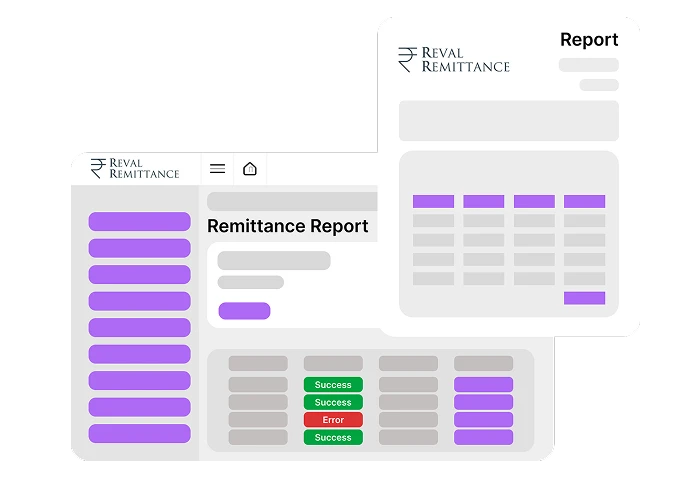Click the Remittance Report heading
This screenshot has width=677, height=478.
click(288, 226)
